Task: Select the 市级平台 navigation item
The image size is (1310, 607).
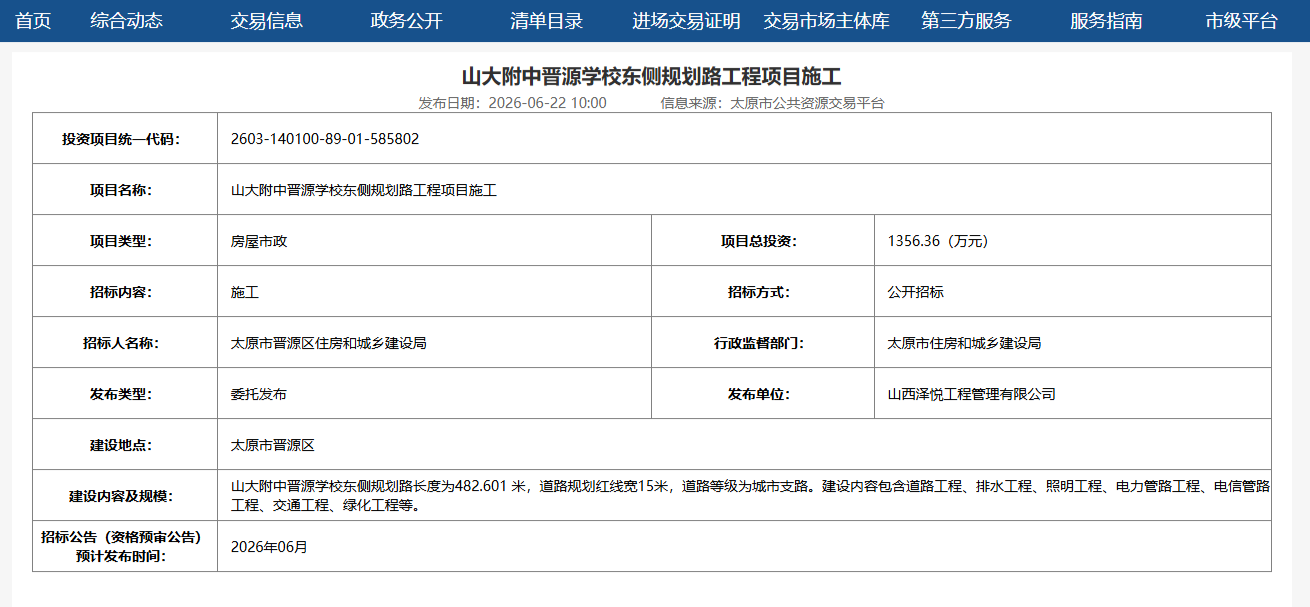Action: [1241, 21]
